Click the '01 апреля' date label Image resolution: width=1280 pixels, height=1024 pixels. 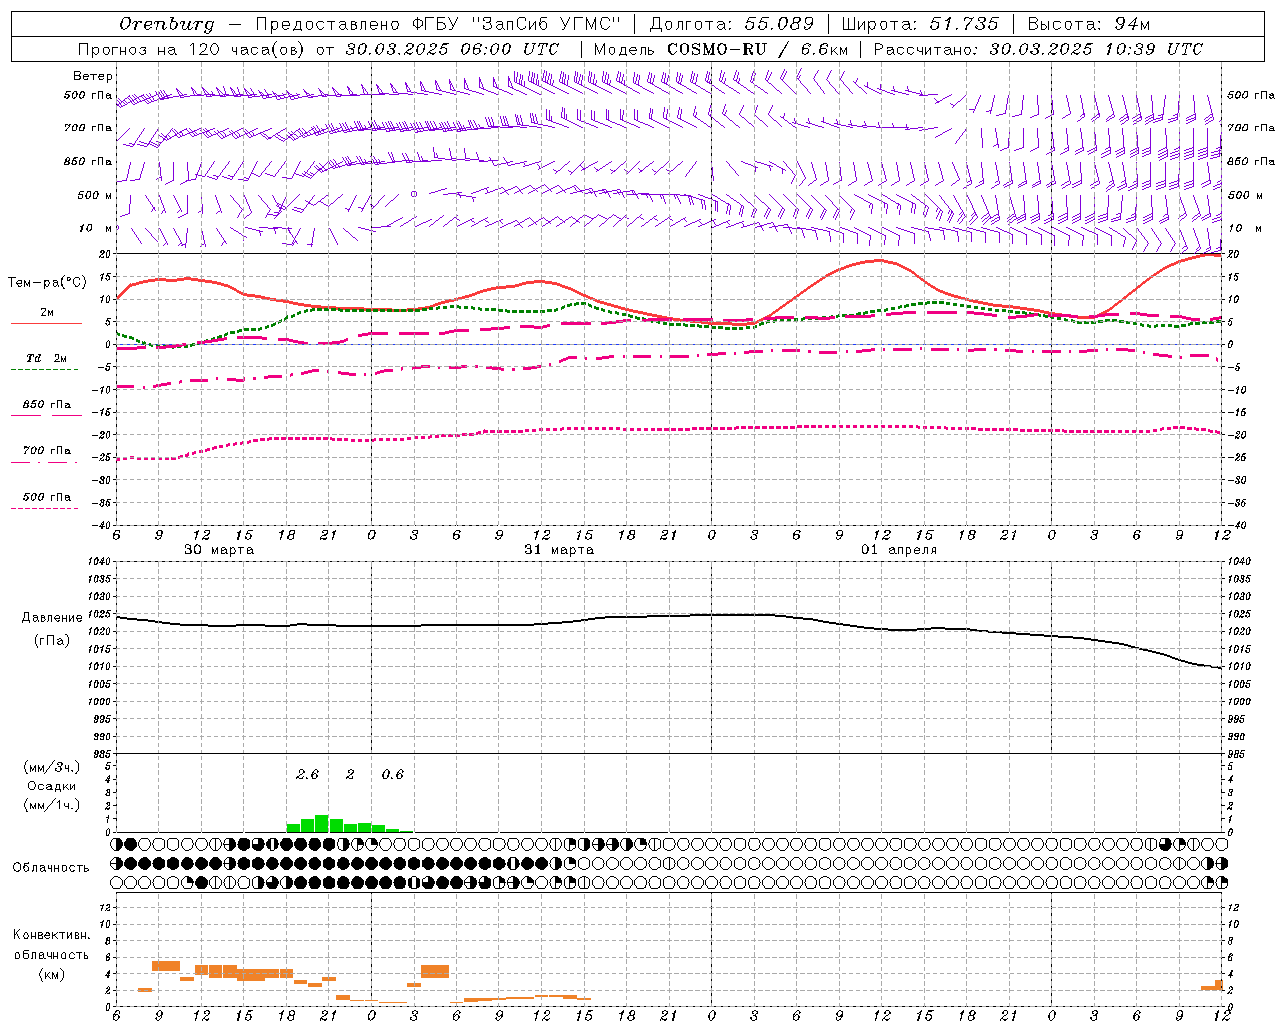[899, 550]
